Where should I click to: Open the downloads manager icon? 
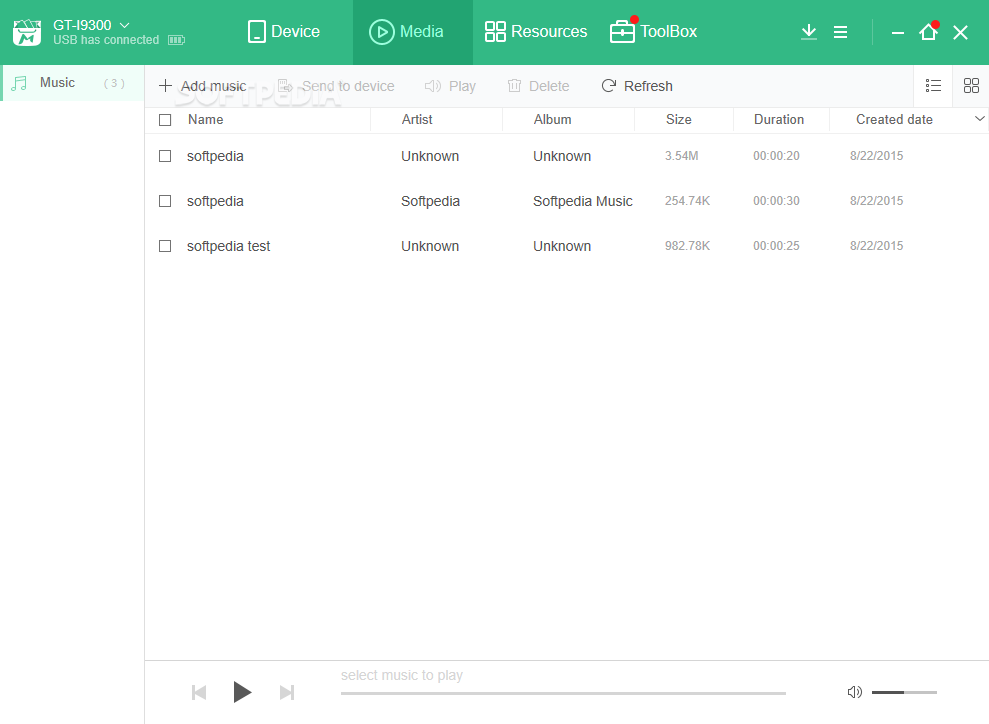(809, 32)
